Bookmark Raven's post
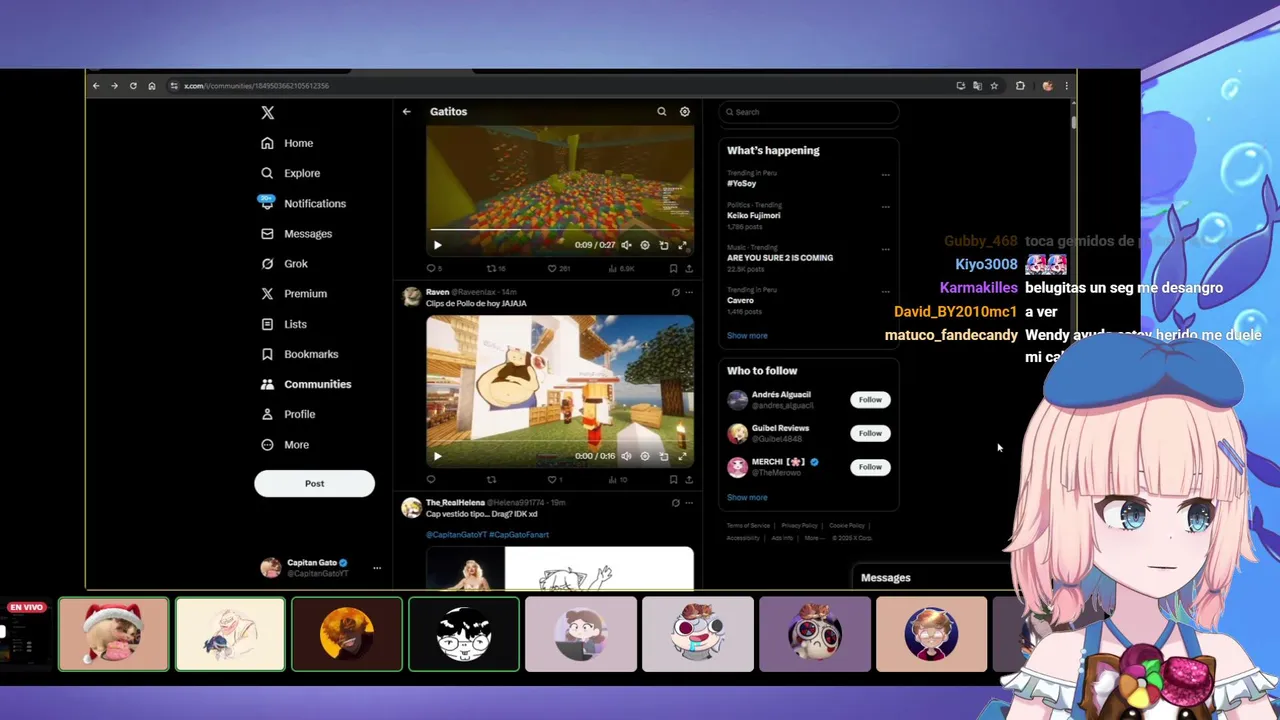This screenshot has width=1280, height=720. tap(673, 479)
